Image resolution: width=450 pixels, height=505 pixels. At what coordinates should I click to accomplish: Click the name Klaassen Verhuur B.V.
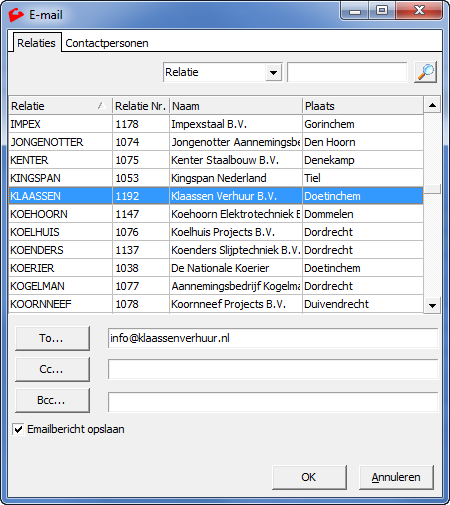tap(224, 196)
